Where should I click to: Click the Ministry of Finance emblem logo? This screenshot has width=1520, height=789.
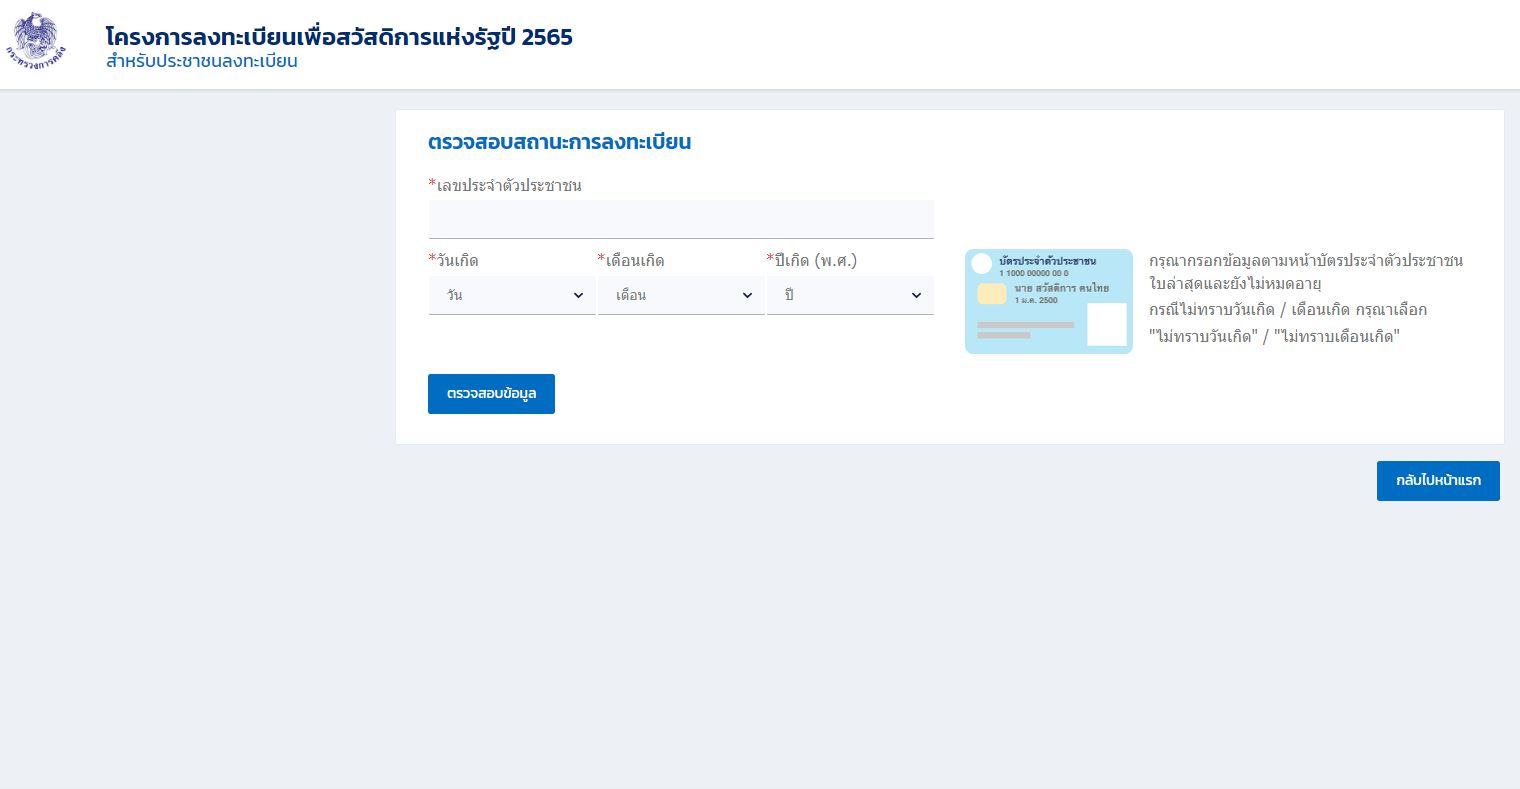pyautogui.click(x=36, y=40)
